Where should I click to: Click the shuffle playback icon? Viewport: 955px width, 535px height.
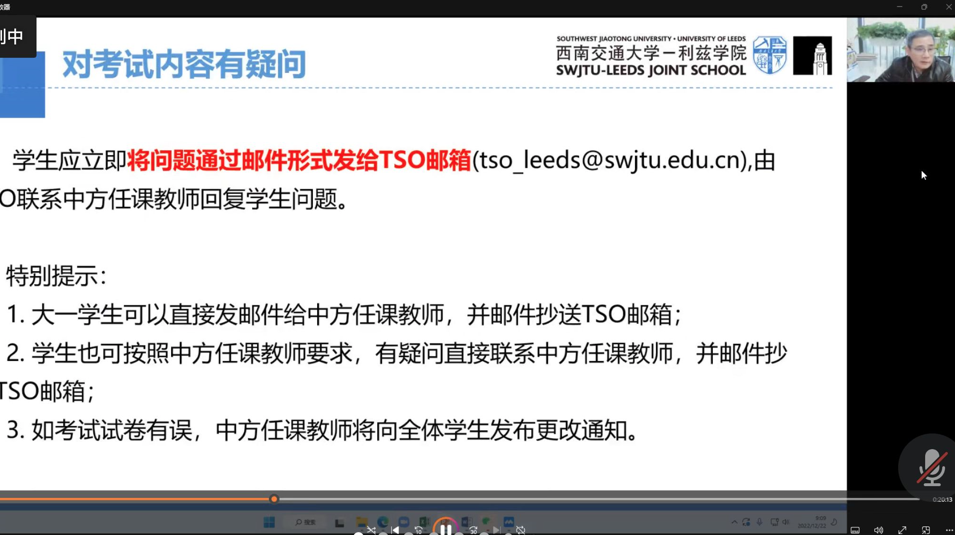pos(371,530)
